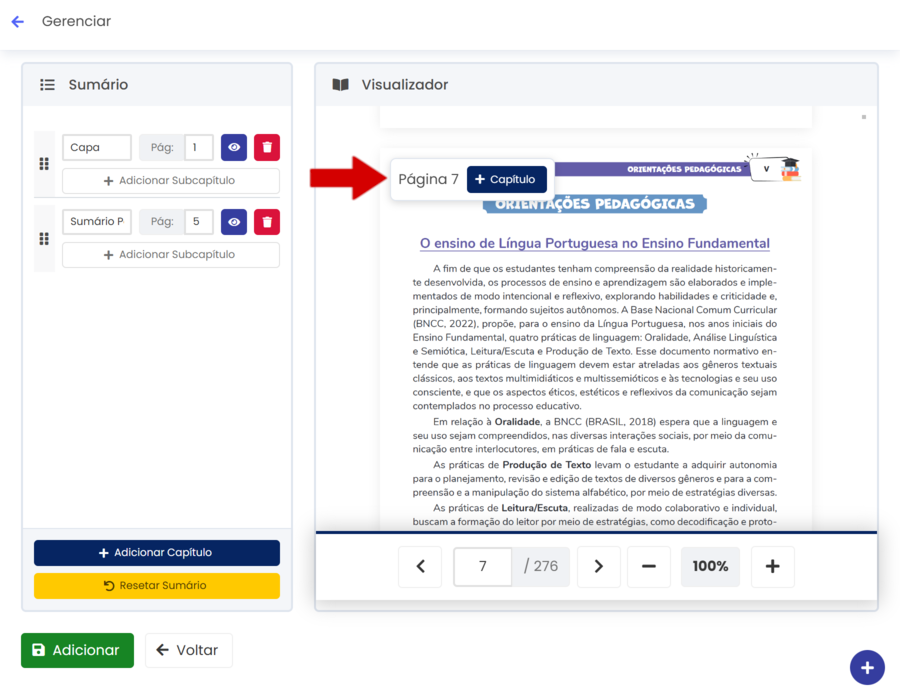
Task: Zoom out with the minus button
Action: [x=649, y=566]
